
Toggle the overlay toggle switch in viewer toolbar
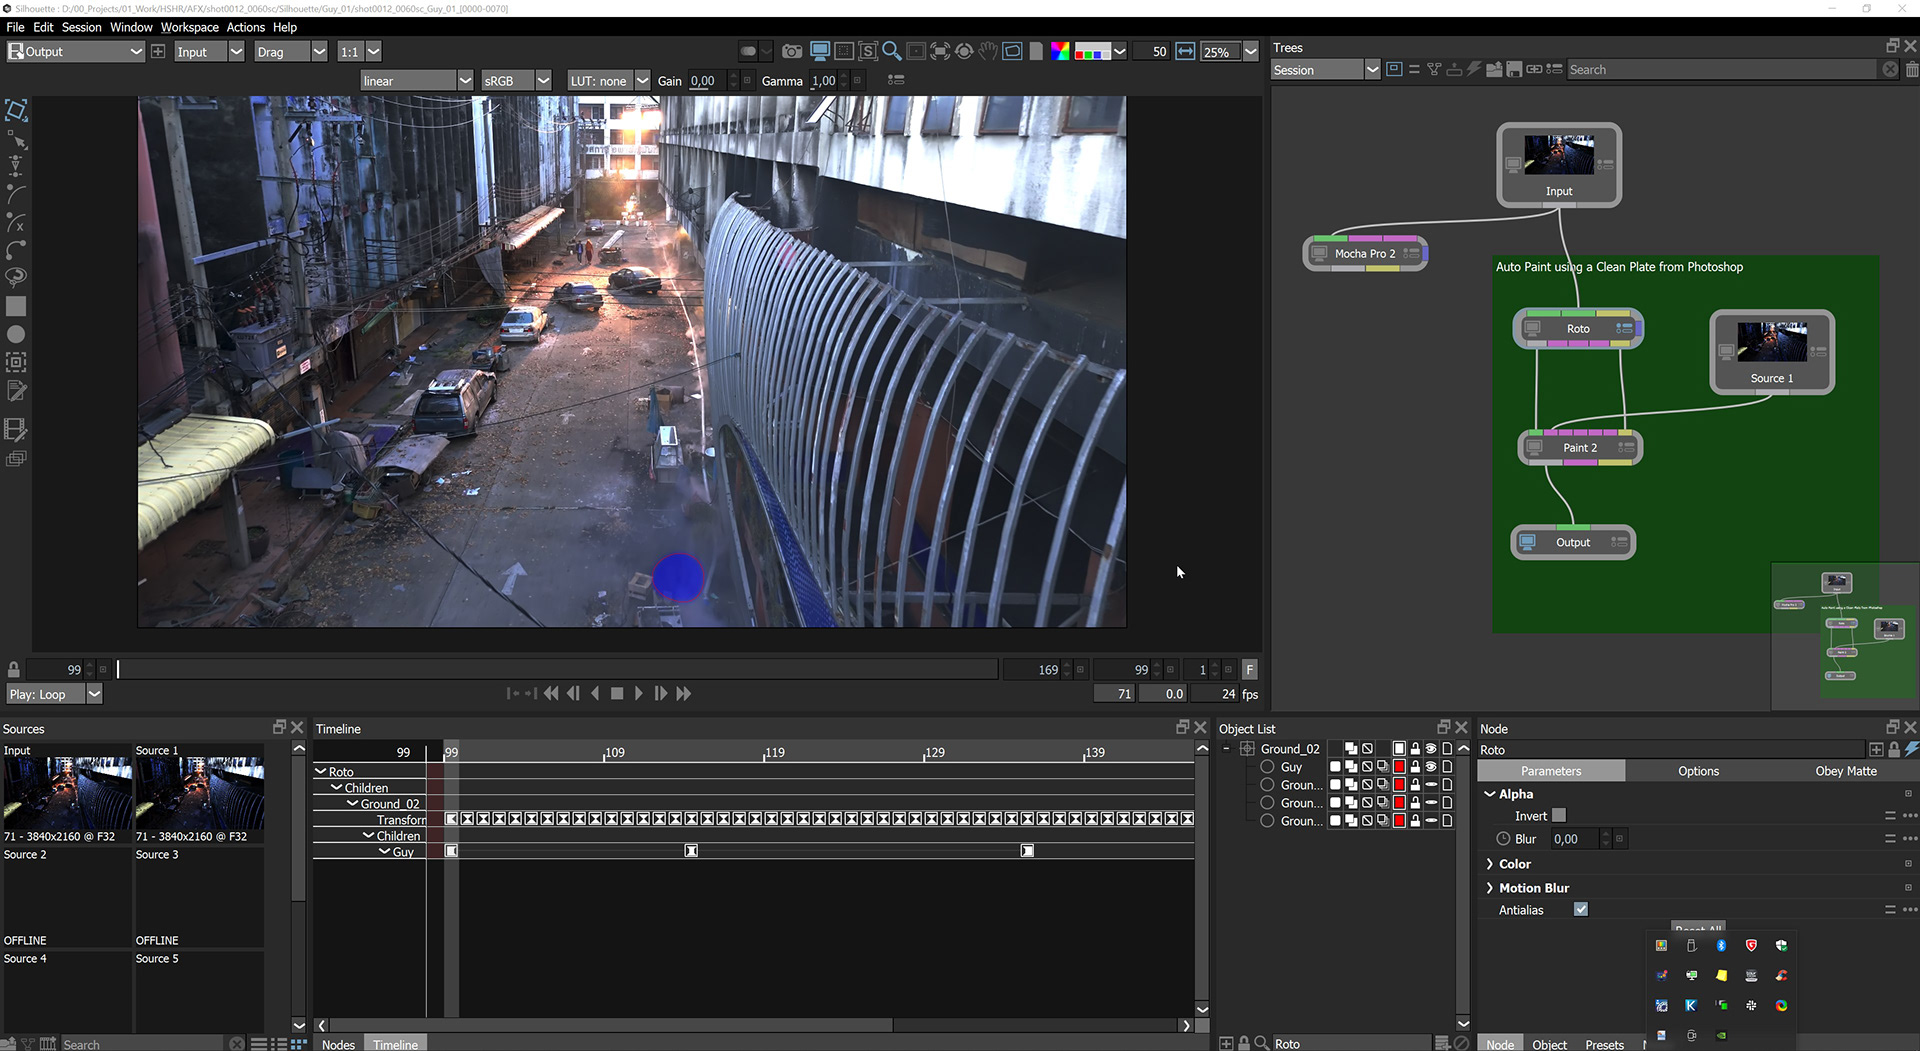tap(748, 51)
